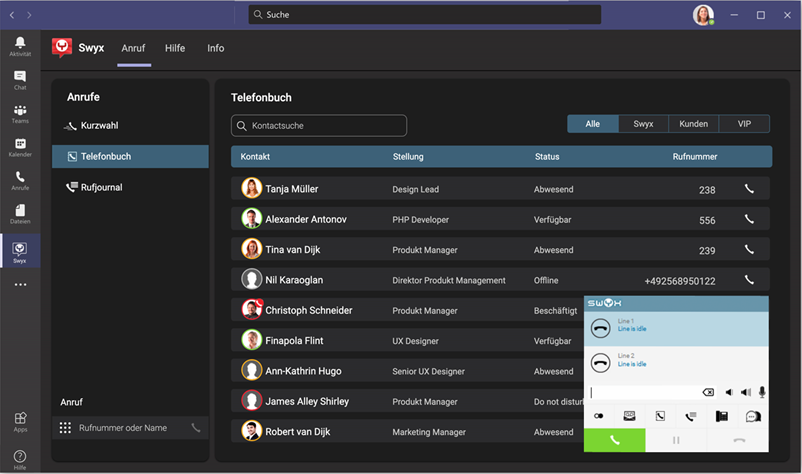The height and width of the screenshot is (474, 802).
Task: Click the Suche bar at top
Action: (x=425, y=14)
